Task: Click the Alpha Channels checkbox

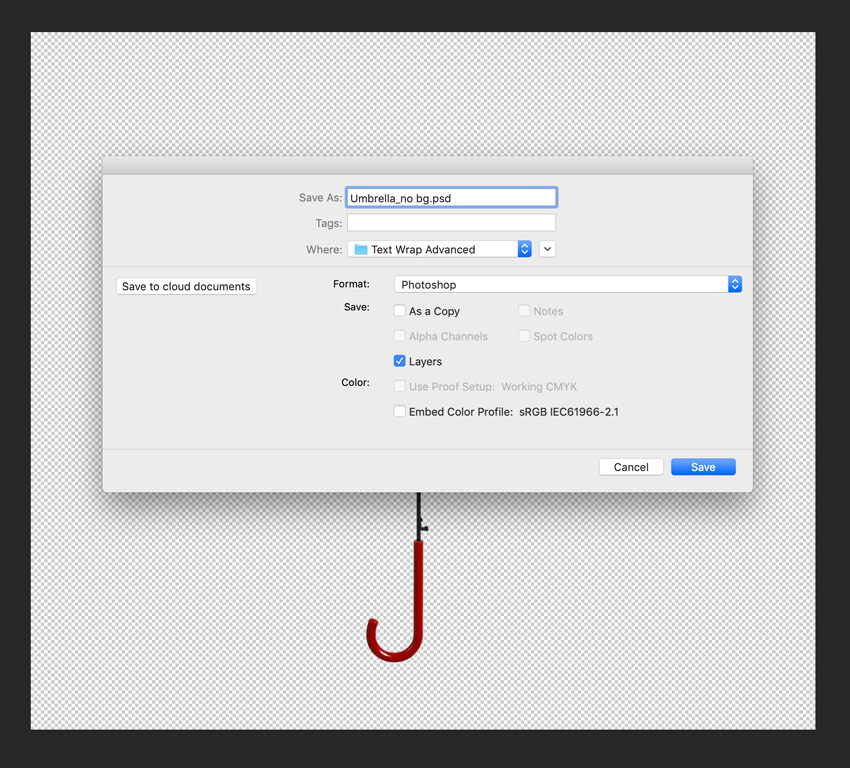Action: coord(400,336)
